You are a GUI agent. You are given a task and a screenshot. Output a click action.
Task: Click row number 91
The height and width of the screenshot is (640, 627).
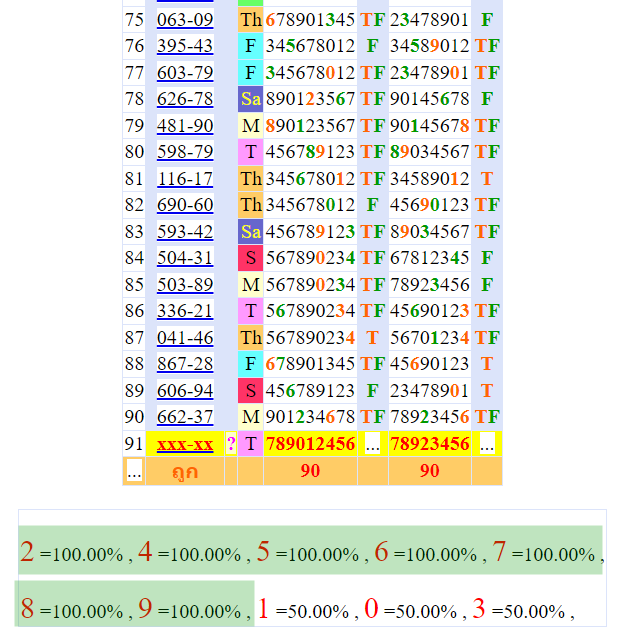134,444
